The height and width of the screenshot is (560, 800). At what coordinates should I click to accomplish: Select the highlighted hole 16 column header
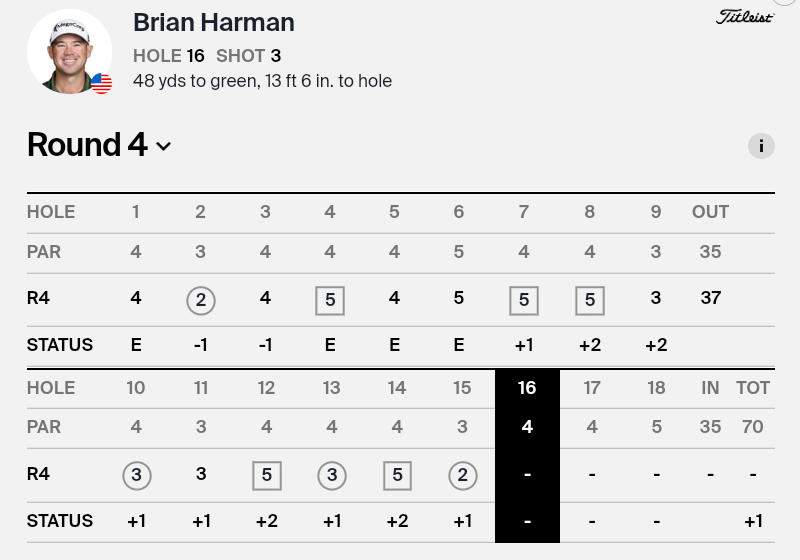click(527, 388)
